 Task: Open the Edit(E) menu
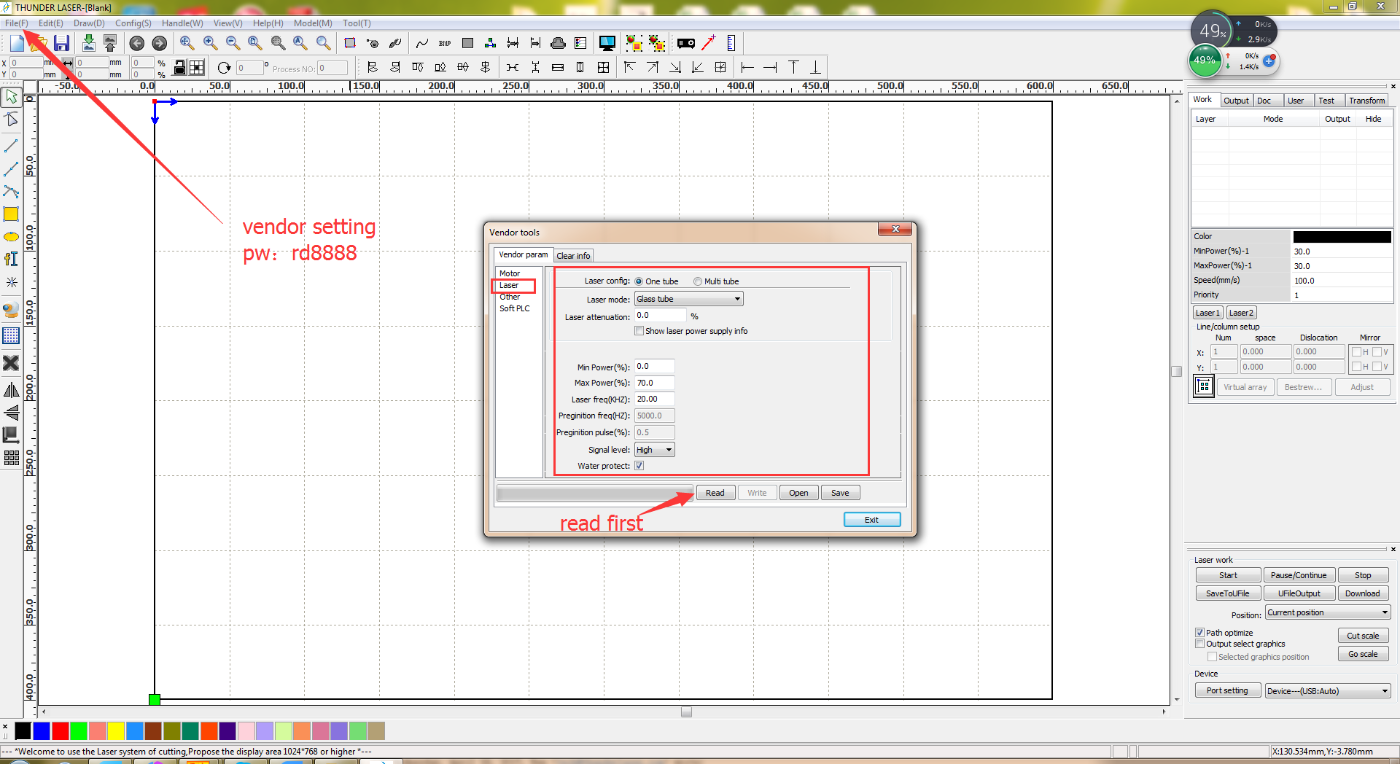coord(51,22)
